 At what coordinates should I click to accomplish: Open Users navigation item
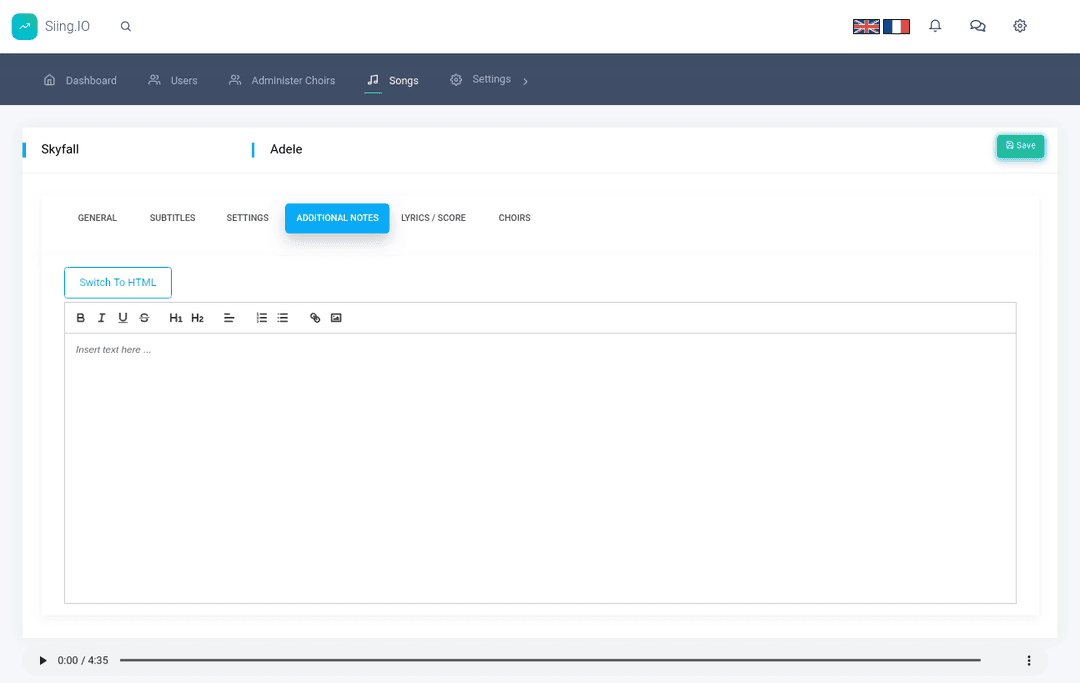173,80
